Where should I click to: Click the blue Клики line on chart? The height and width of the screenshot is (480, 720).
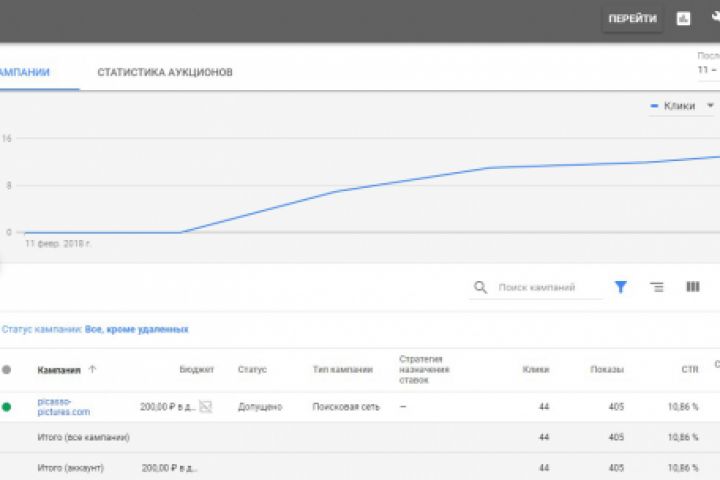420,179
